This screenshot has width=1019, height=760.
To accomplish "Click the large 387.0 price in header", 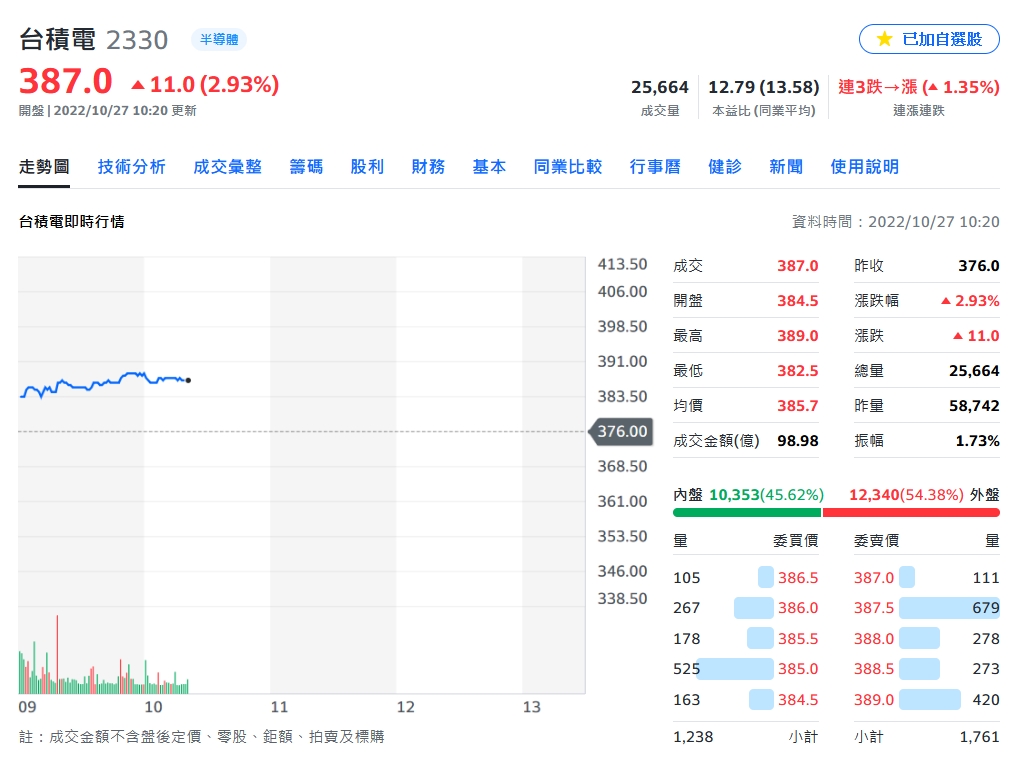I will click(x=66, y=82).
